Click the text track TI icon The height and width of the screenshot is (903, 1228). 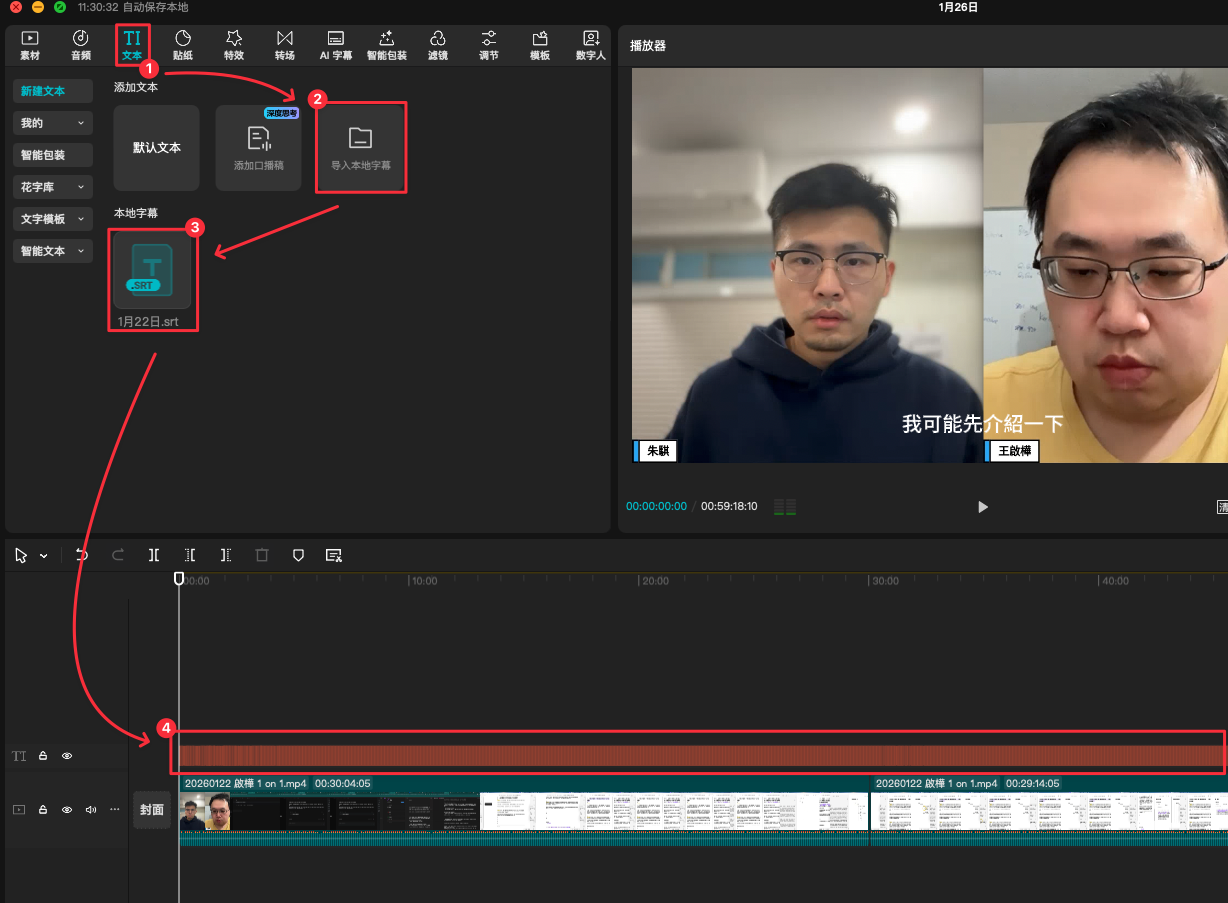point(19,757)
